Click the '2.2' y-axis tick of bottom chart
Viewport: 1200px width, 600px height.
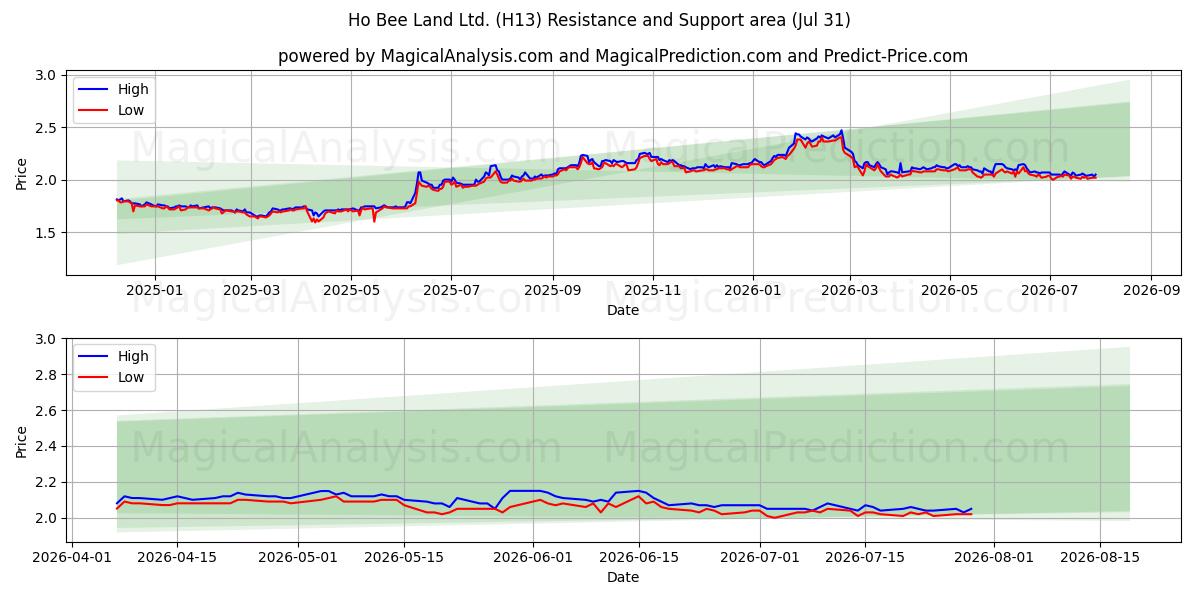(45, 483)
